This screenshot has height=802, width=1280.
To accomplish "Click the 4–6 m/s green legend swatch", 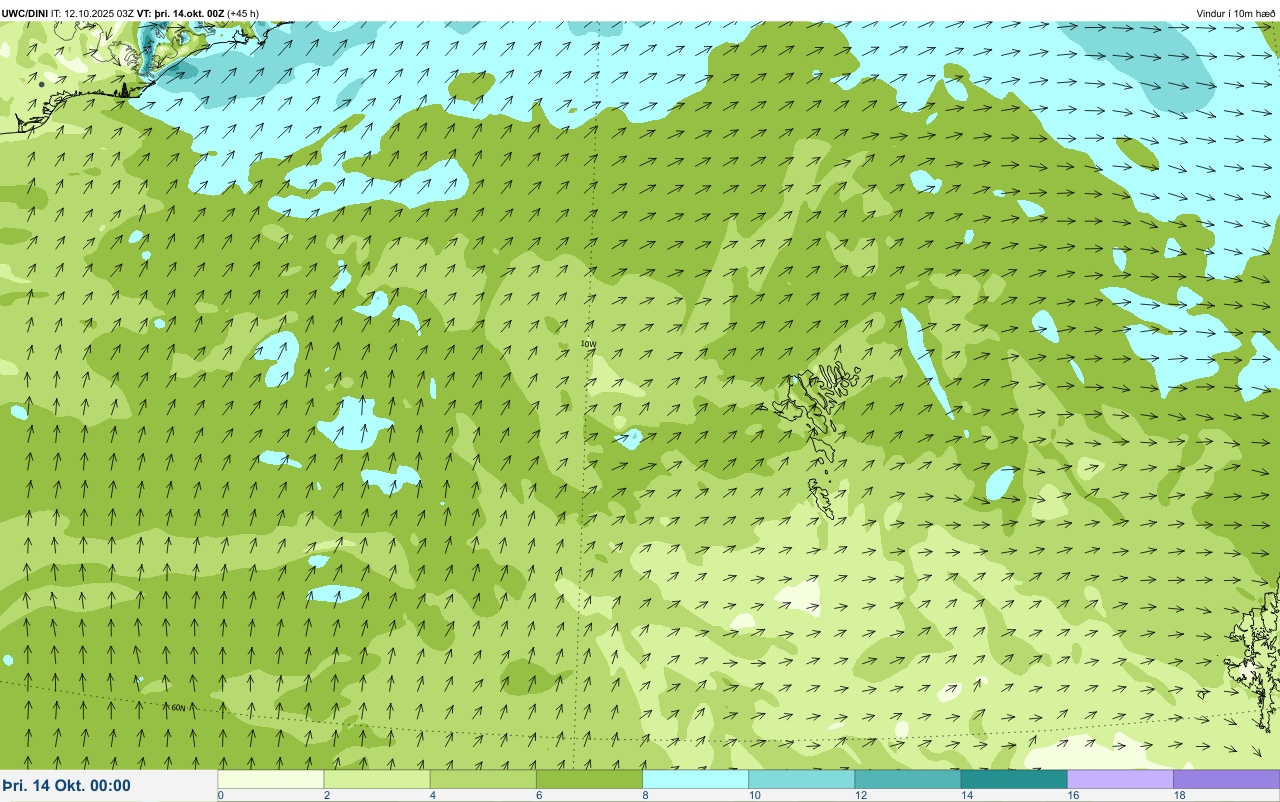I will 483,779.
